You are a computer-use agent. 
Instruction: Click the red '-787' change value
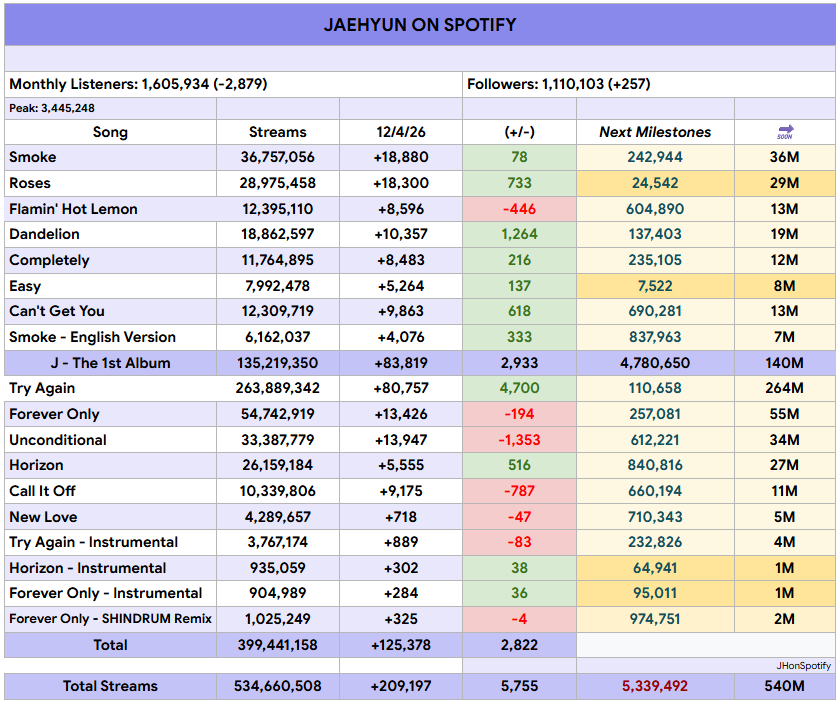click(x=519, y=491)
